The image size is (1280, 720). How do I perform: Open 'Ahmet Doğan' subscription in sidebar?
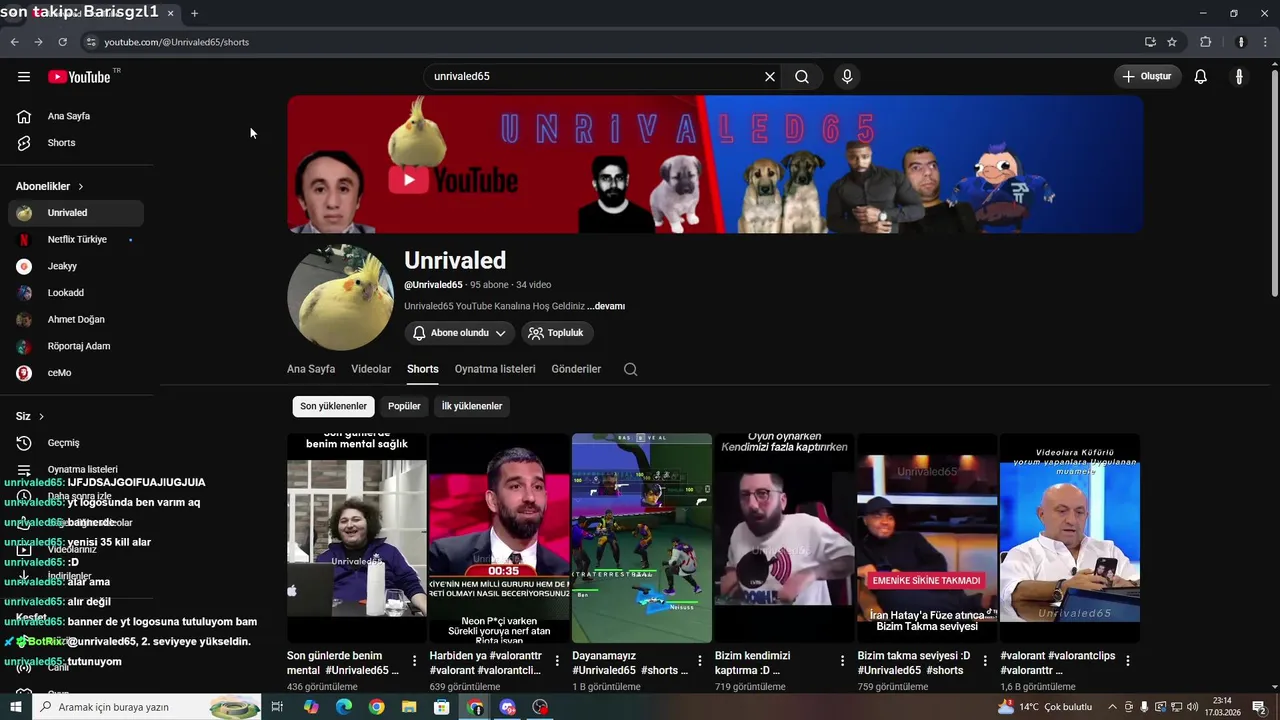coord(76,320)
